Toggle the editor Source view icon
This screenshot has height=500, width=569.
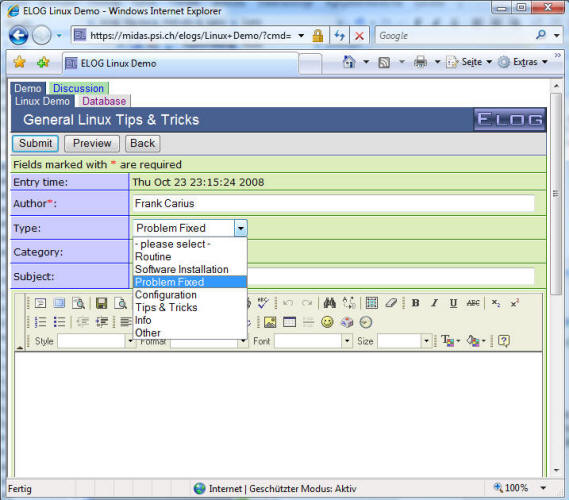[x=40, y=303]
